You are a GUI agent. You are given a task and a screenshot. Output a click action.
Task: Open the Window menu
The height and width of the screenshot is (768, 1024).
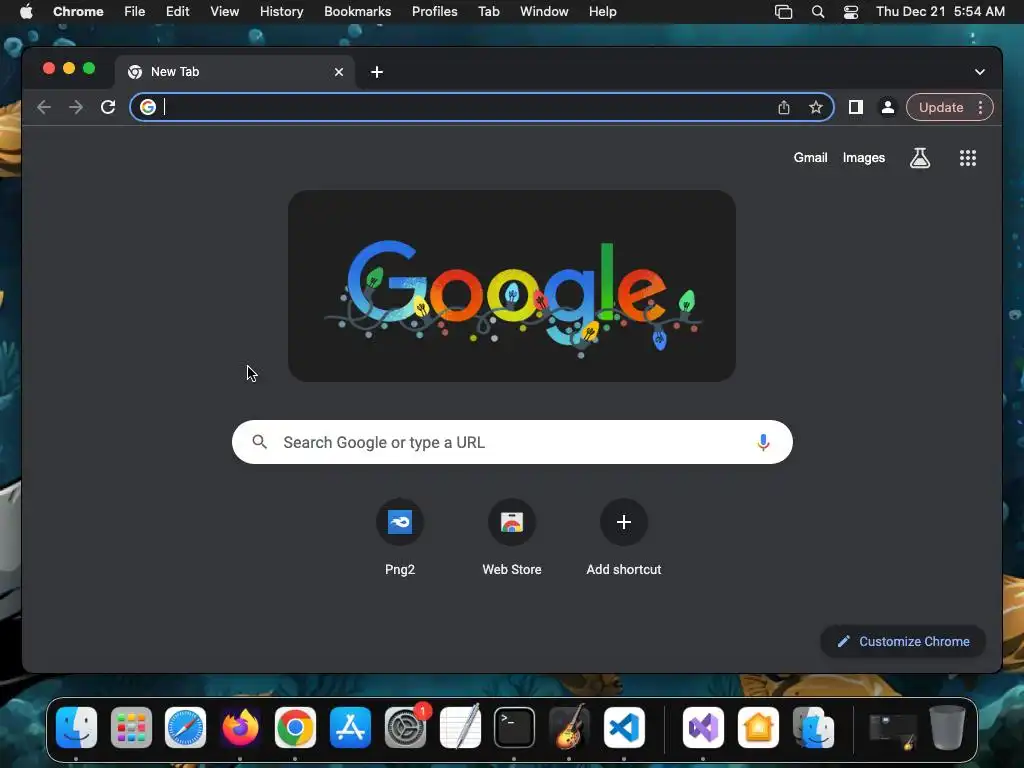(544, 12)
